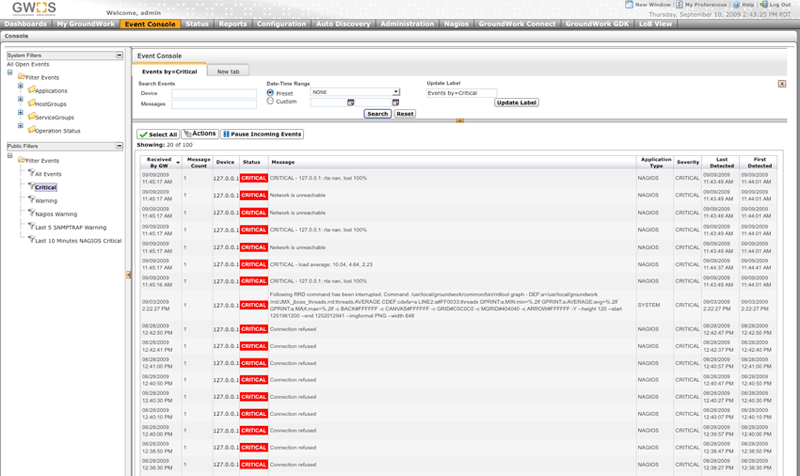This screenshot has height=476, width=800.
Task: Click the Select All button
Action: pos(158,134)
